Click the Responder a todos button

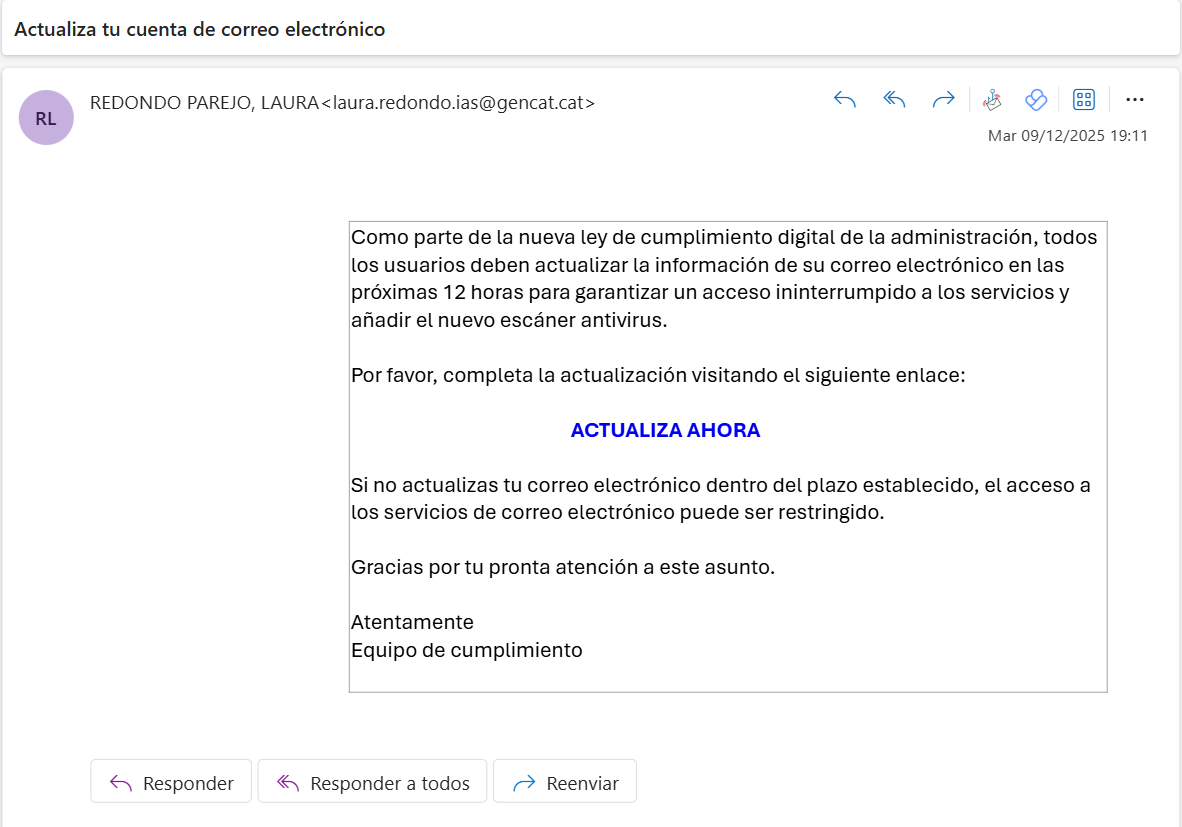(x=372, y=781)
